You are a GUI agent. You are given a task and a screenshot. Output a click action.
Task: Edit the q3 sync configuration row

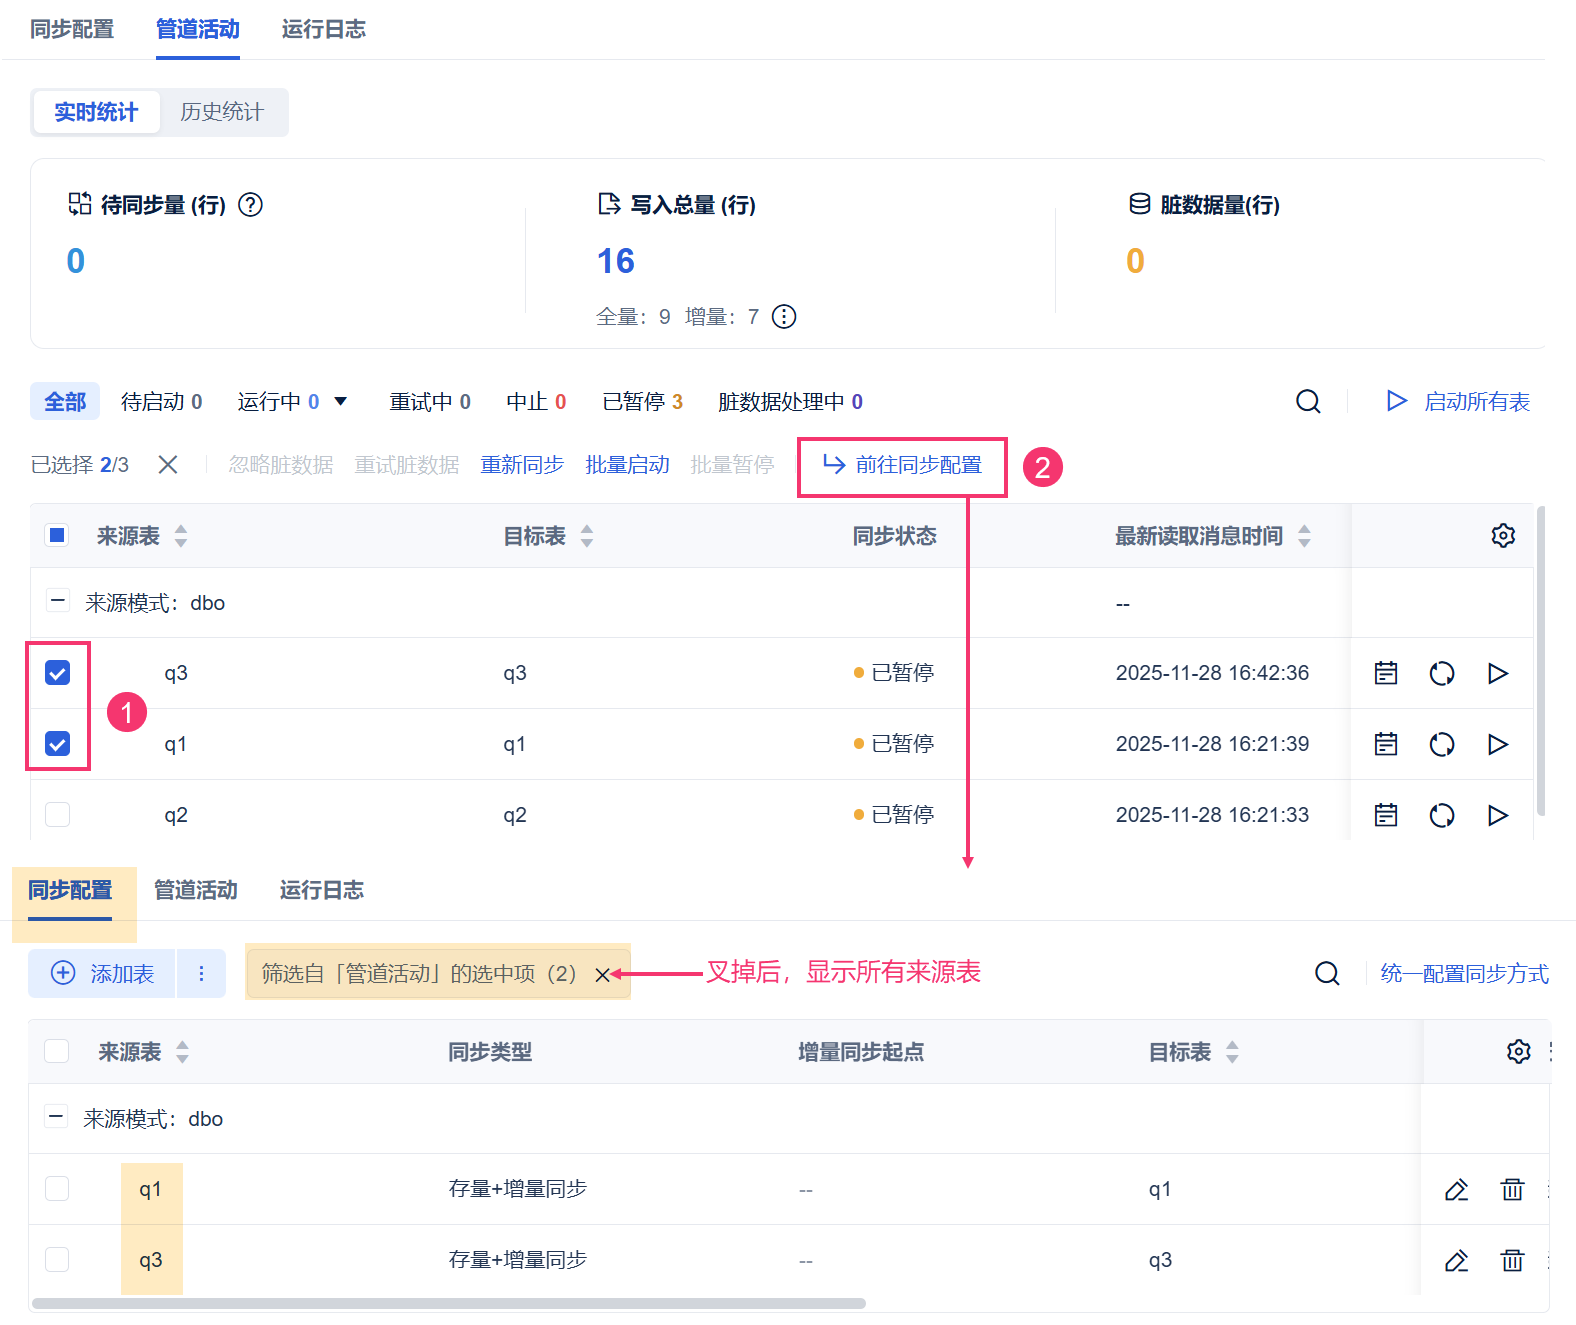click(1456, 1261)
